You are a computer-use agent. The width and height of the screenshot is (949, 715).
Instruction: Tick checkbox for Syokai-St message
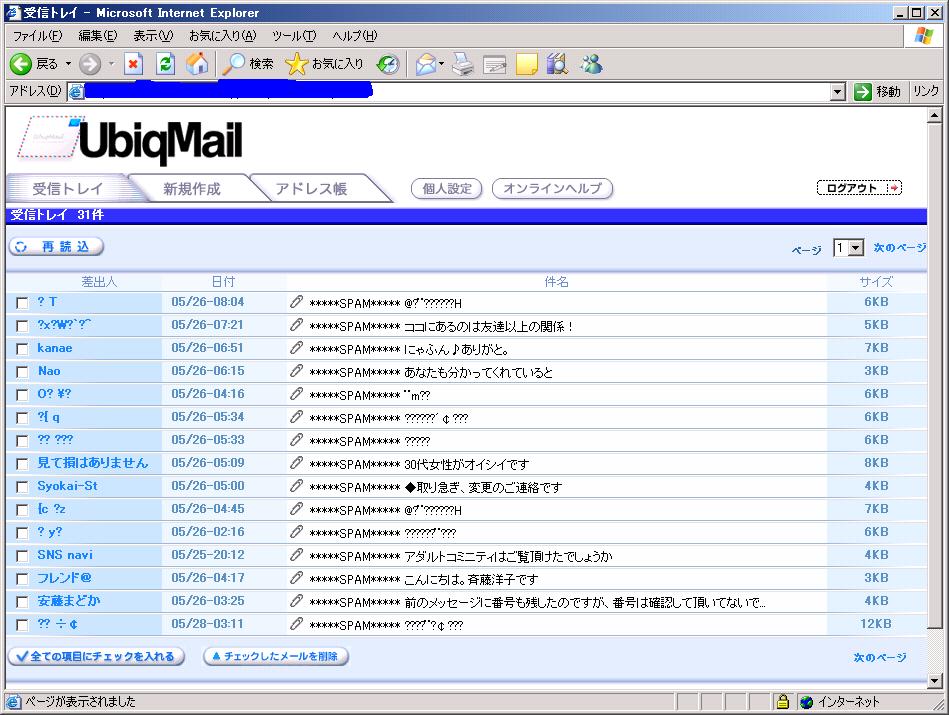coord(22,487)
